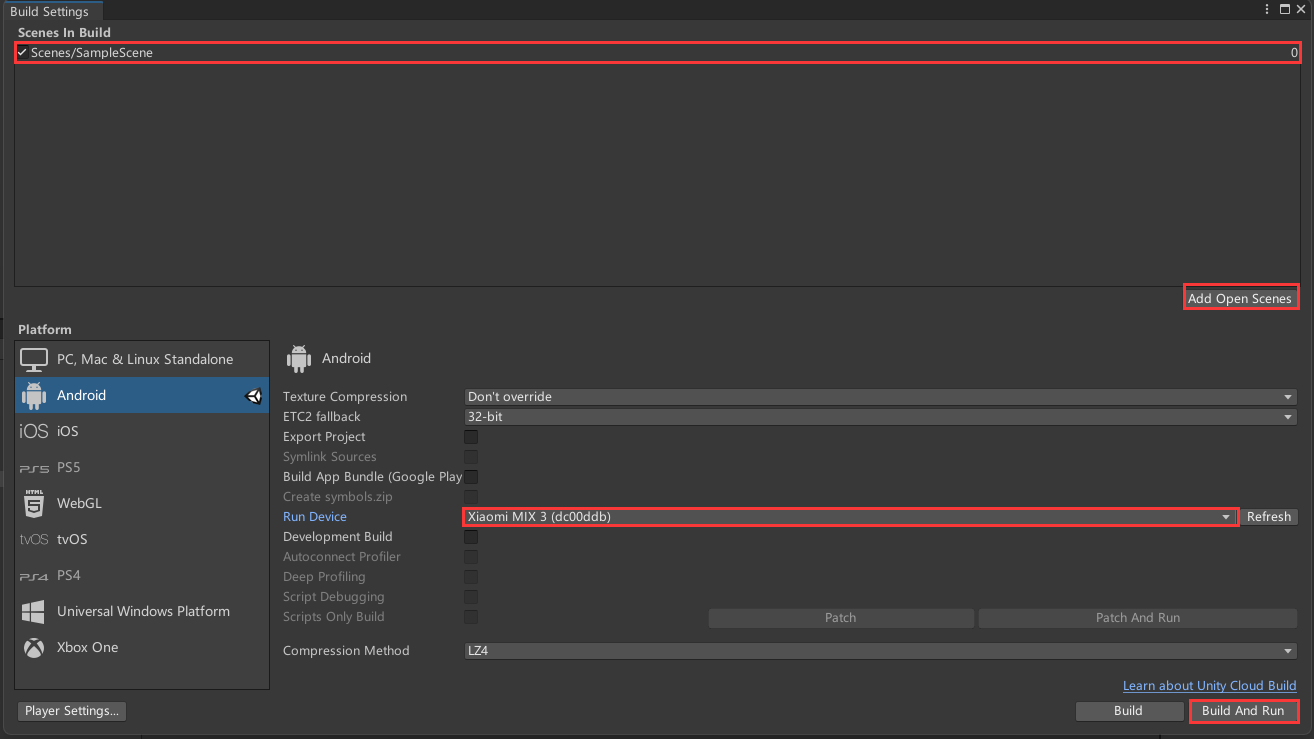Image resolution: width=1314 pixels, height=739 pixels.
Task: Toggle the Autoconnect Profiler checkbox
Action: 471,557
